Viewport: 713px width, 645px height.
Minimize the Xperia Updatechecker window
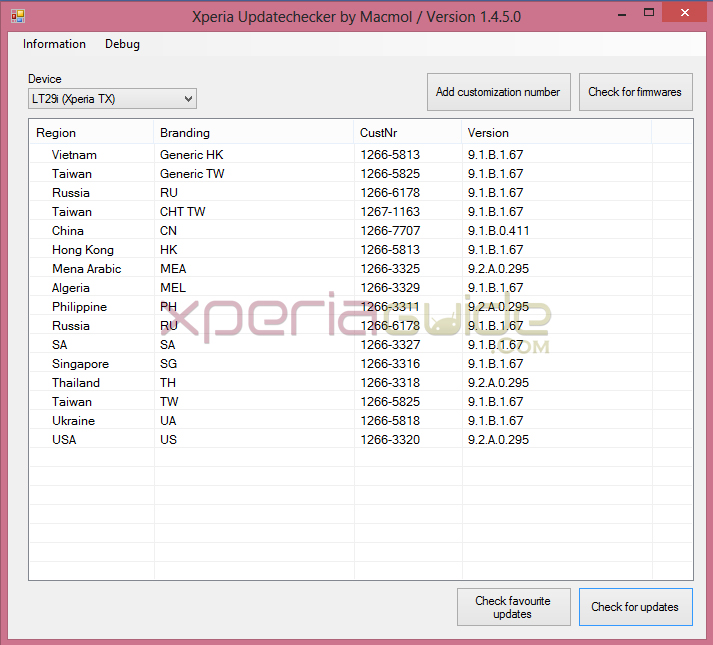click(x=622, y=13)
